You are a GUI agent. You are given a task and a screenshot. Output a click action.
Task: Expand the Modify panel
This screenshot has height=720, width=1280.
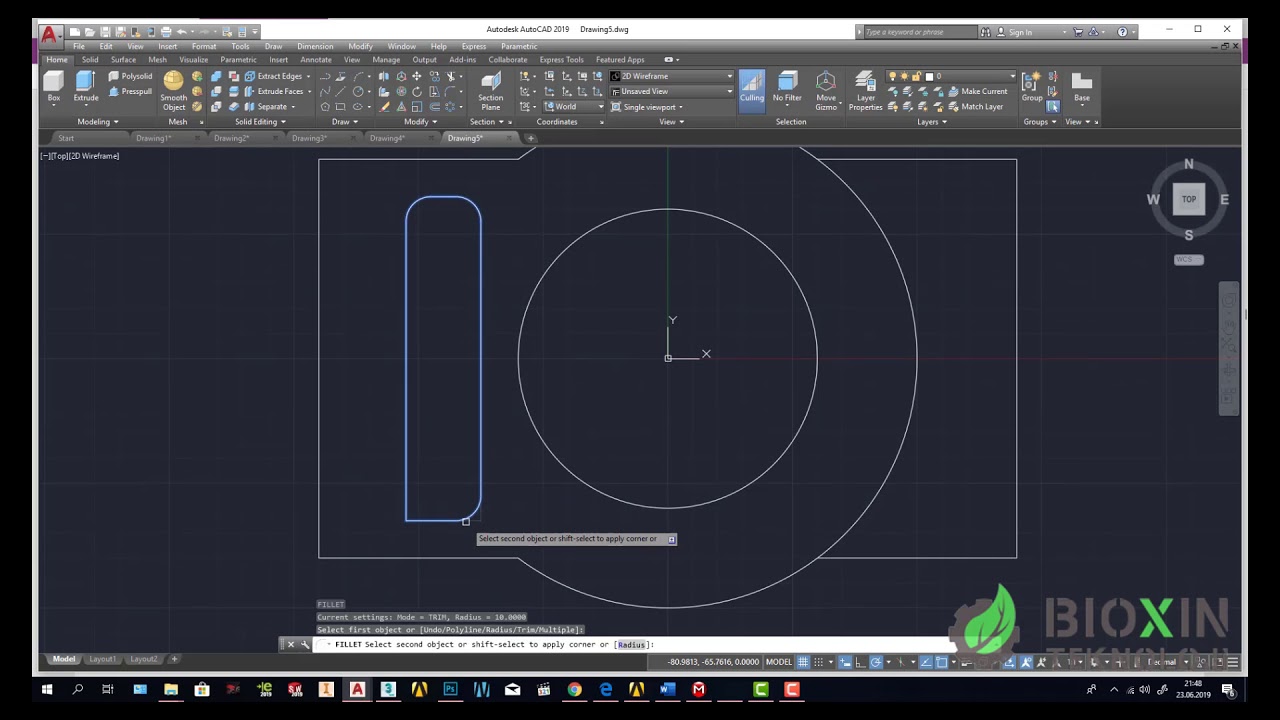click(x=421, y=121)
